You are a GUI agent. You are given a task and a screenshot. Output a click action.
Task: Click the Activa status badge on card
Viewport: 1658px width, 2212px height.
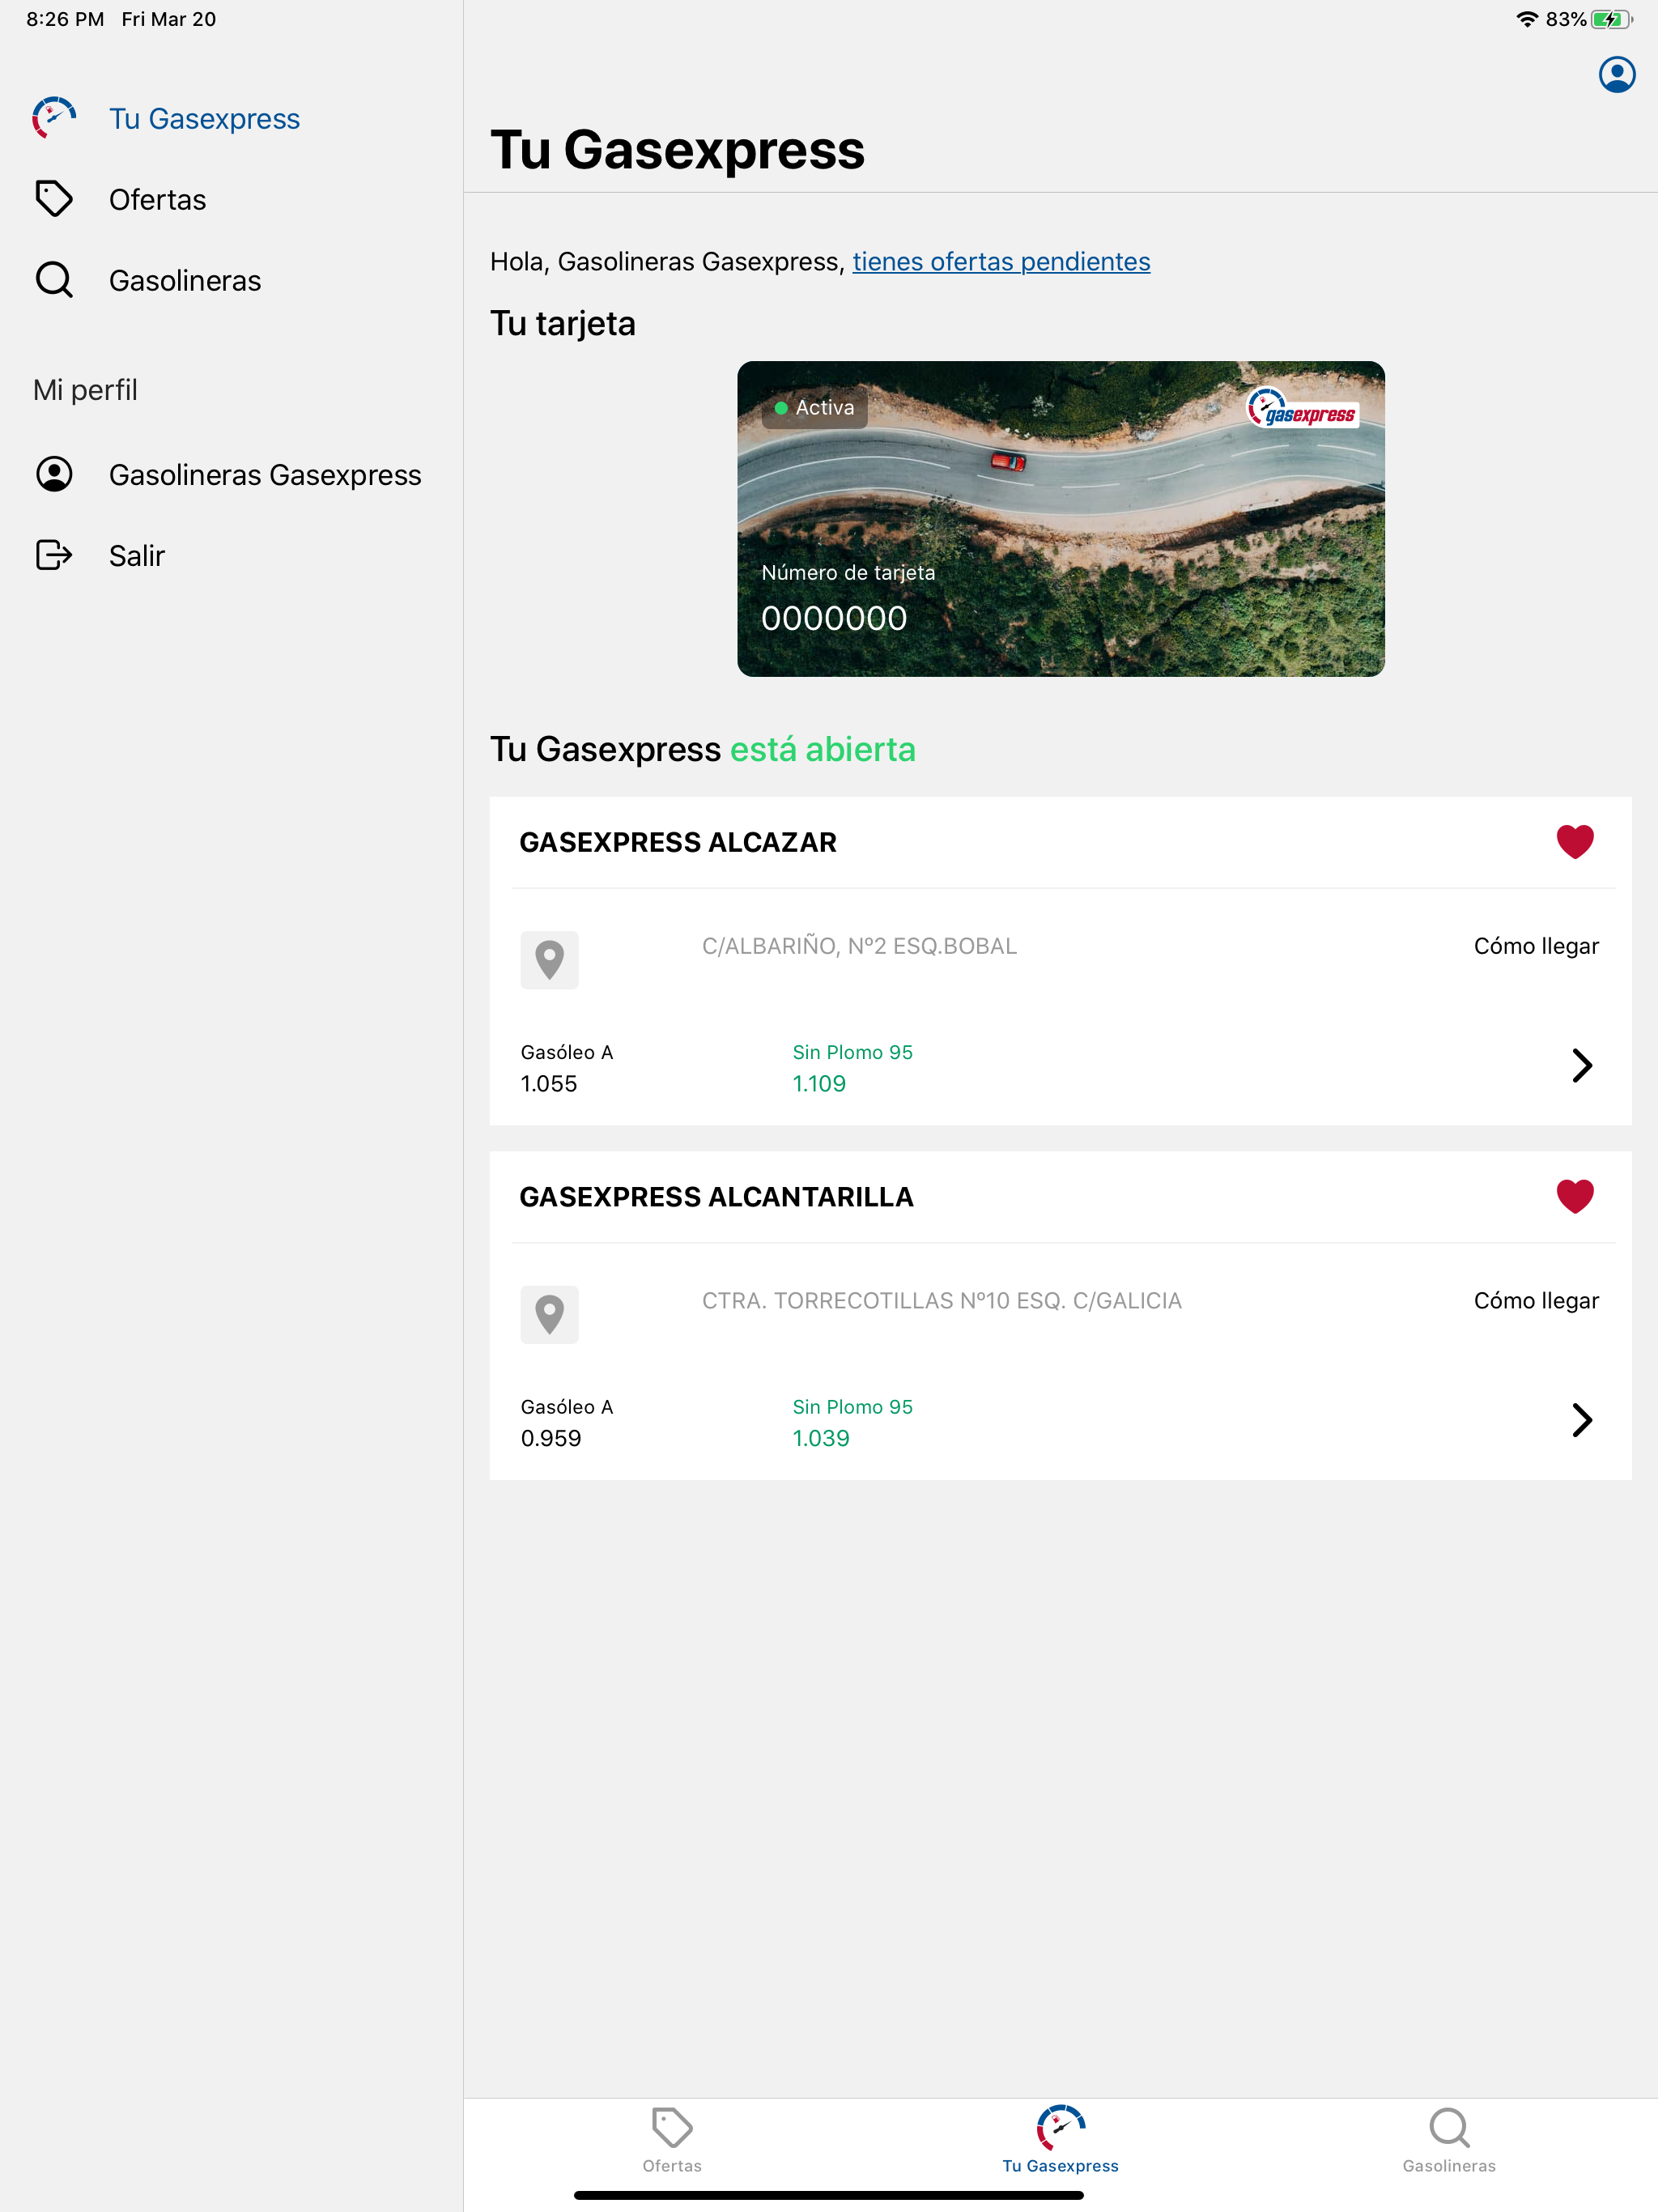click(x=814, y=408)
